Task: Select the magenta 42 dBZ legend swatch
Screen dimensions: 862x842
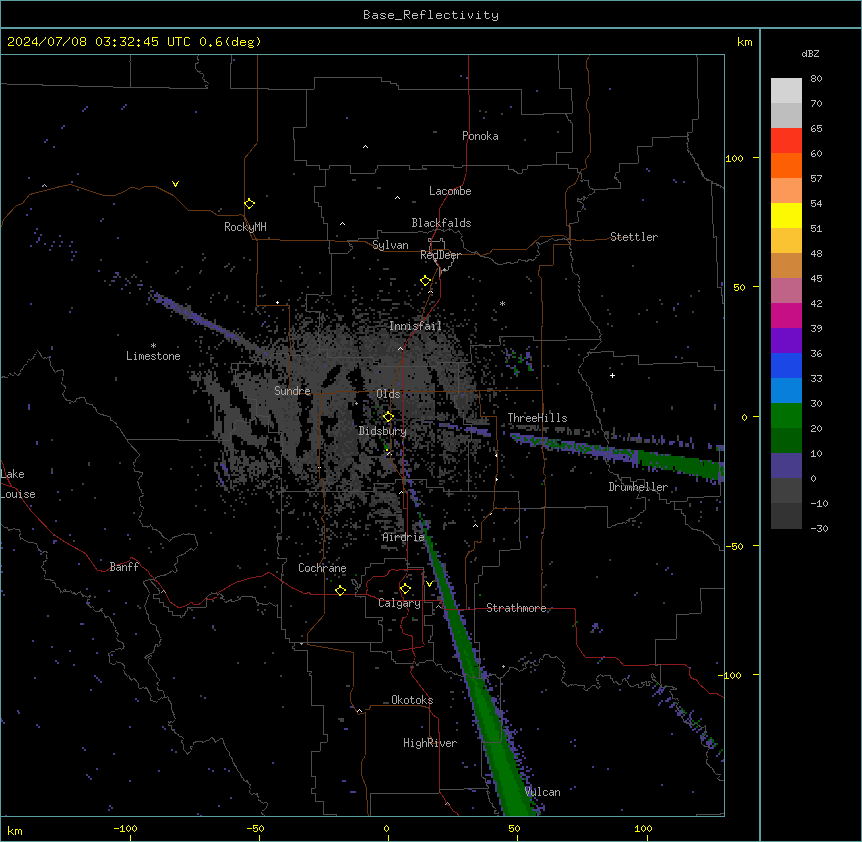Action: [x=786, y=315]
